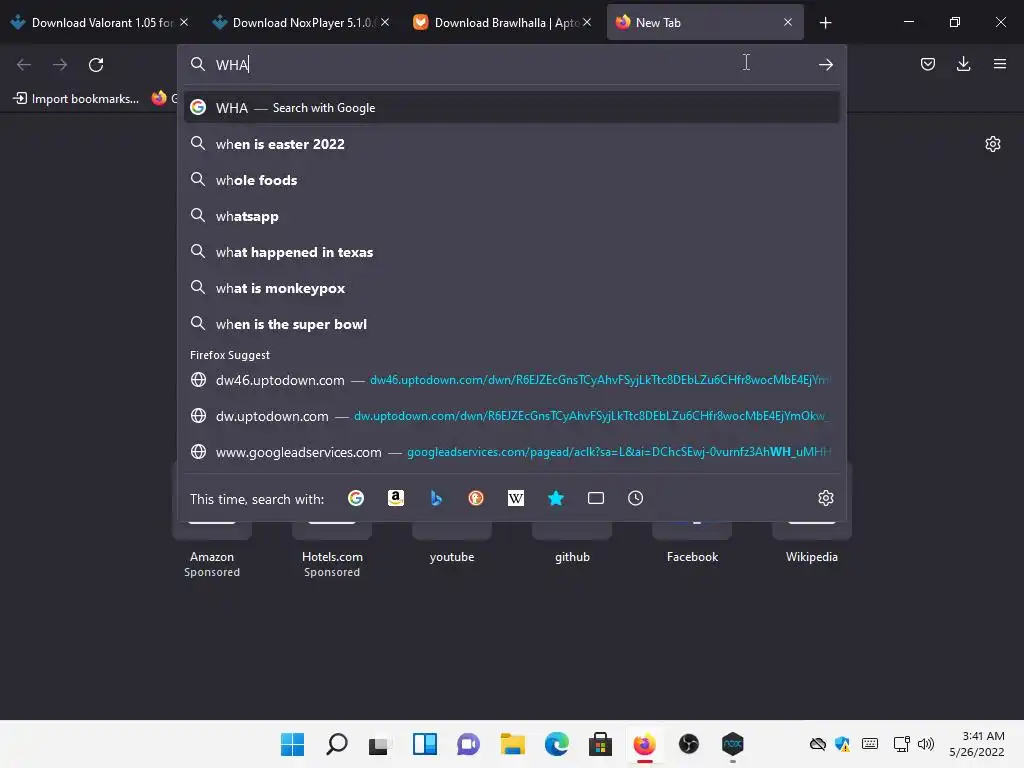Open the Downloads panel

click(963, 64)
